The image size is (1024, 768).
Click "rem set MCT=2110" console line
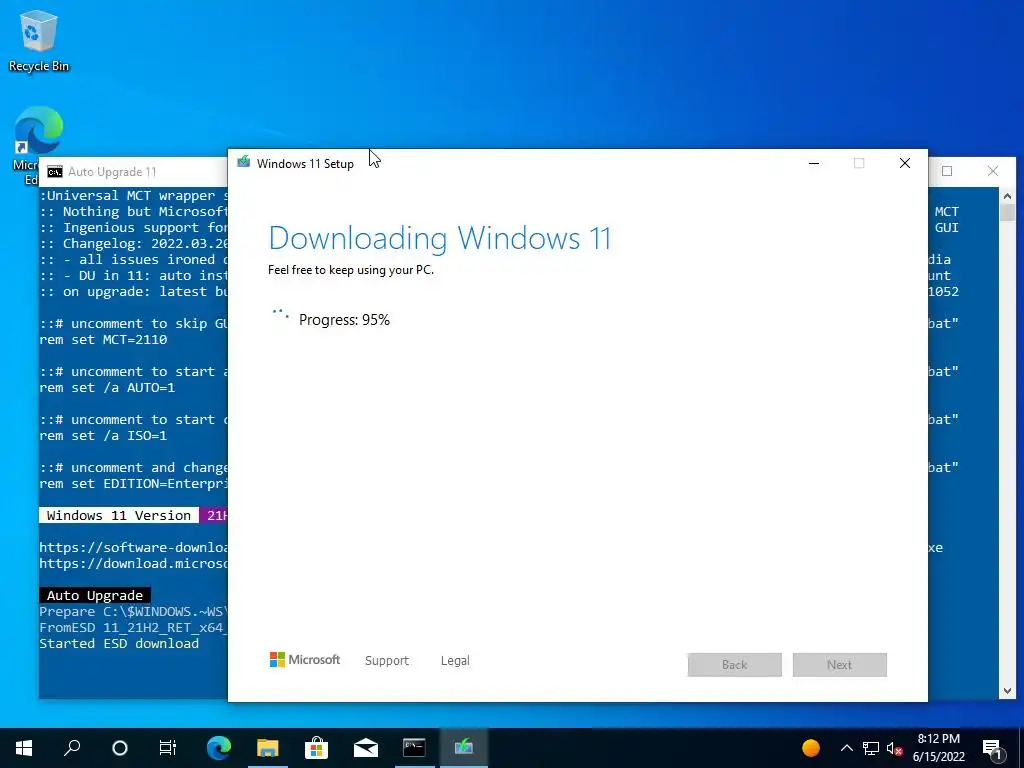click(103, 340)
